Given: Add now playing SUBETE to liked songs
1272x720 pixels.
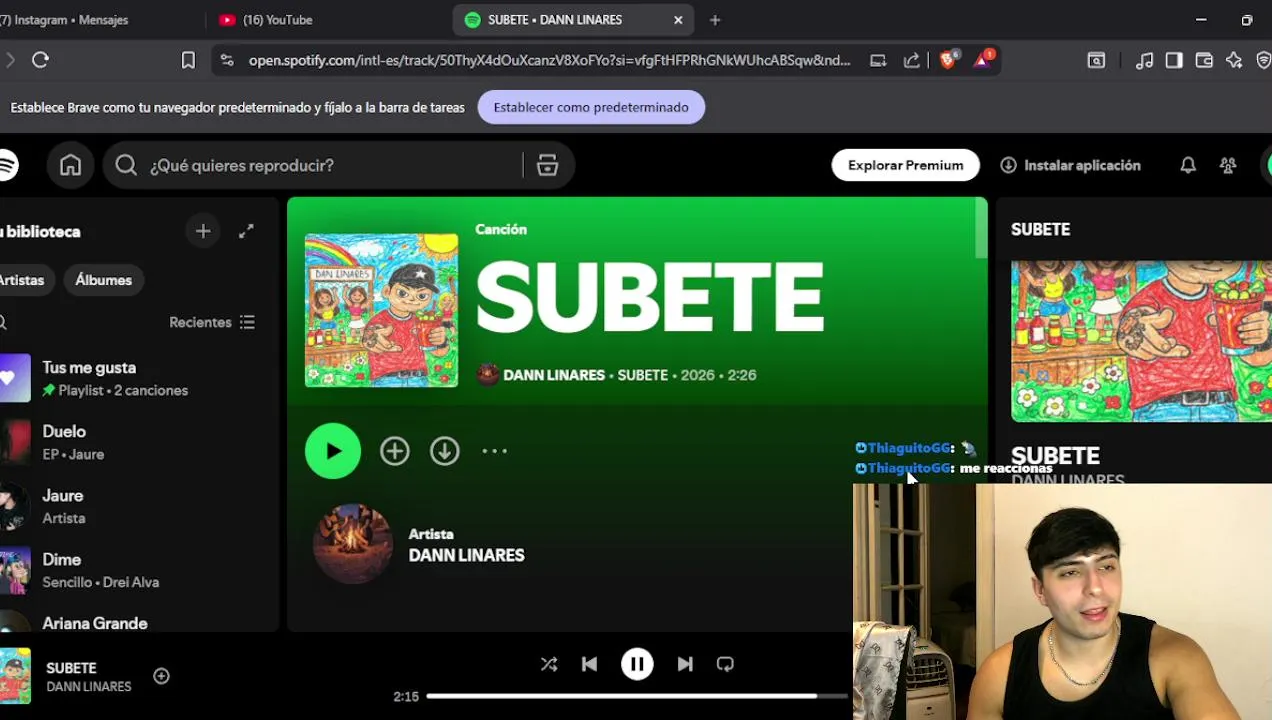Looking at the screenshot, I should pos(161,676).
